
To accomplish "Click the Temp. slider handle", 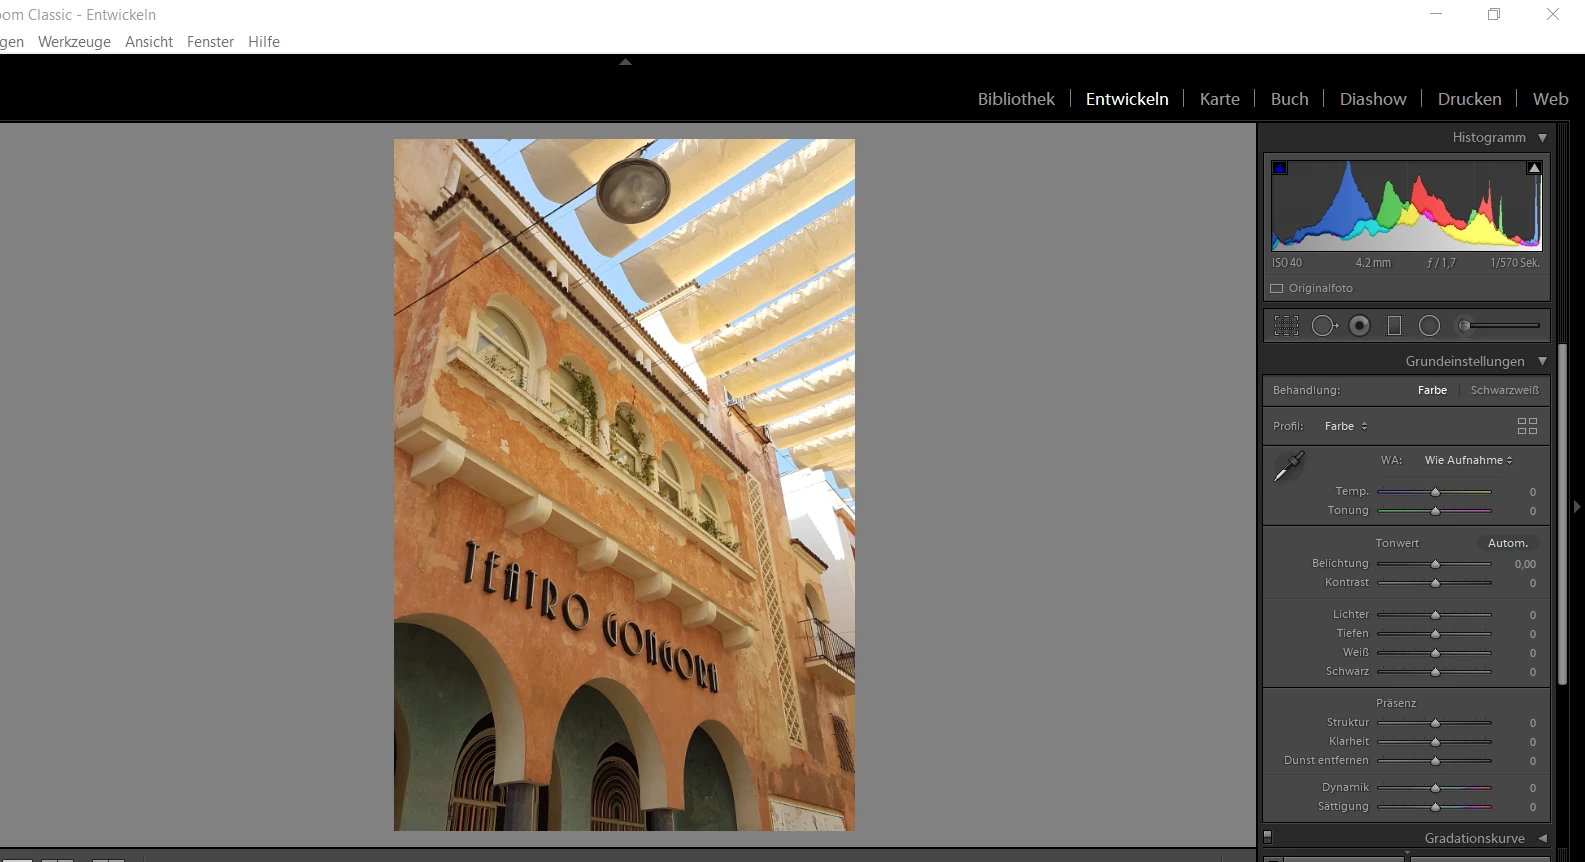I will tap(1435, 492).
